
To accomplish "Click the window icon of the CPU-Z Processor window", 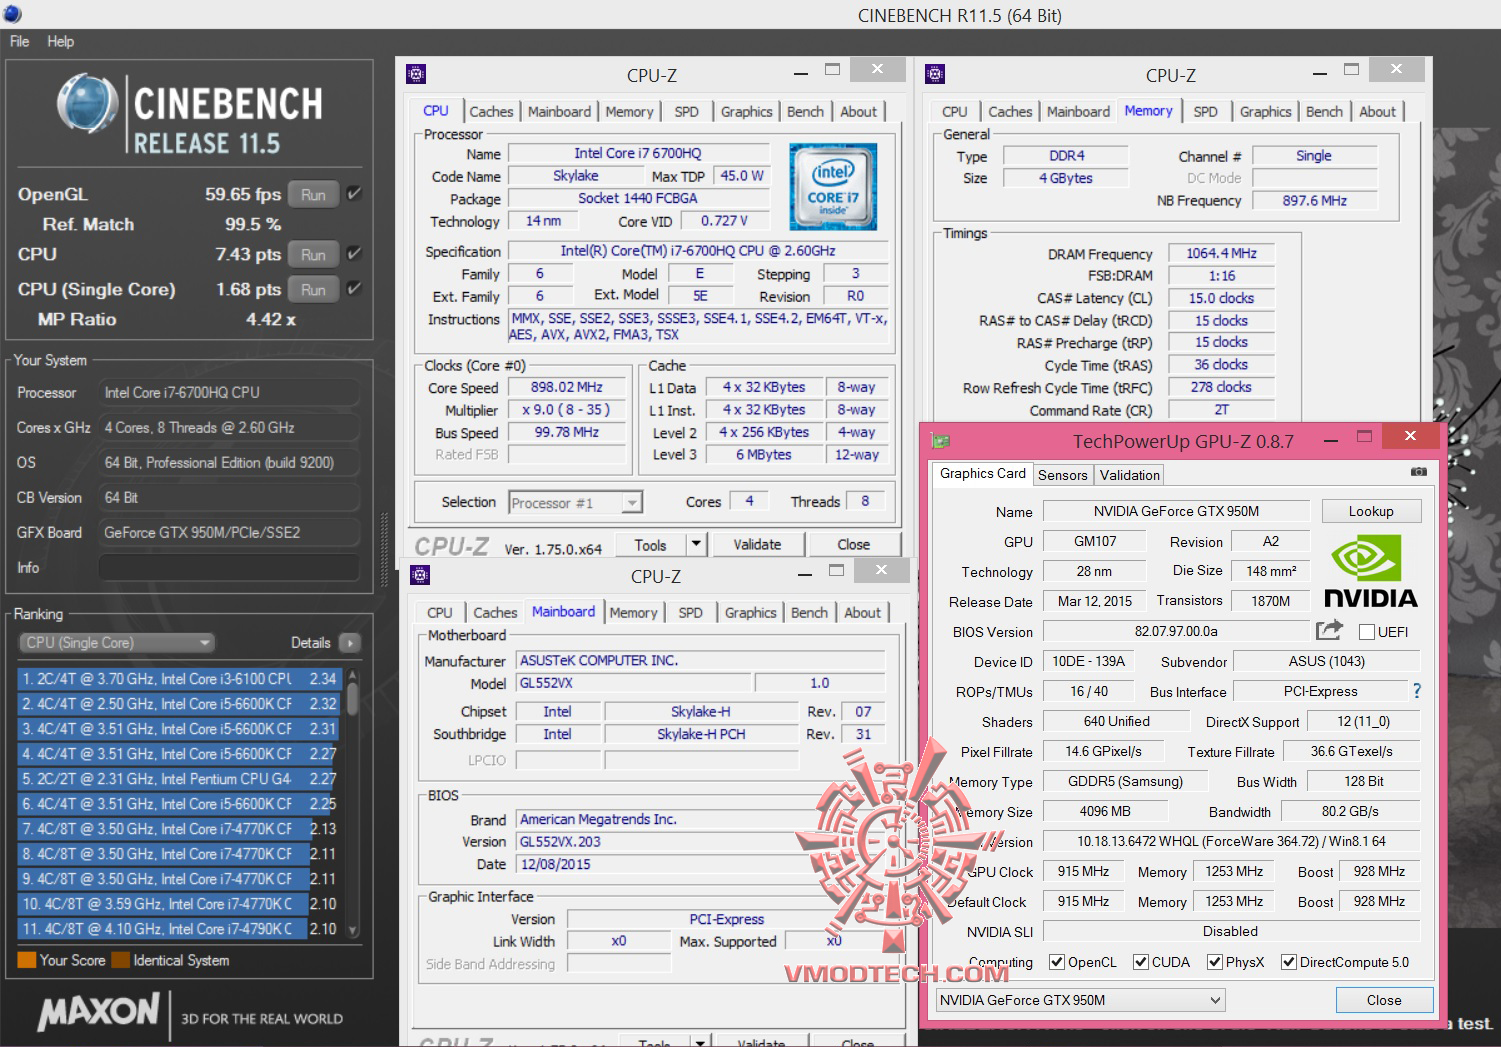I will [x=417, y=74].
